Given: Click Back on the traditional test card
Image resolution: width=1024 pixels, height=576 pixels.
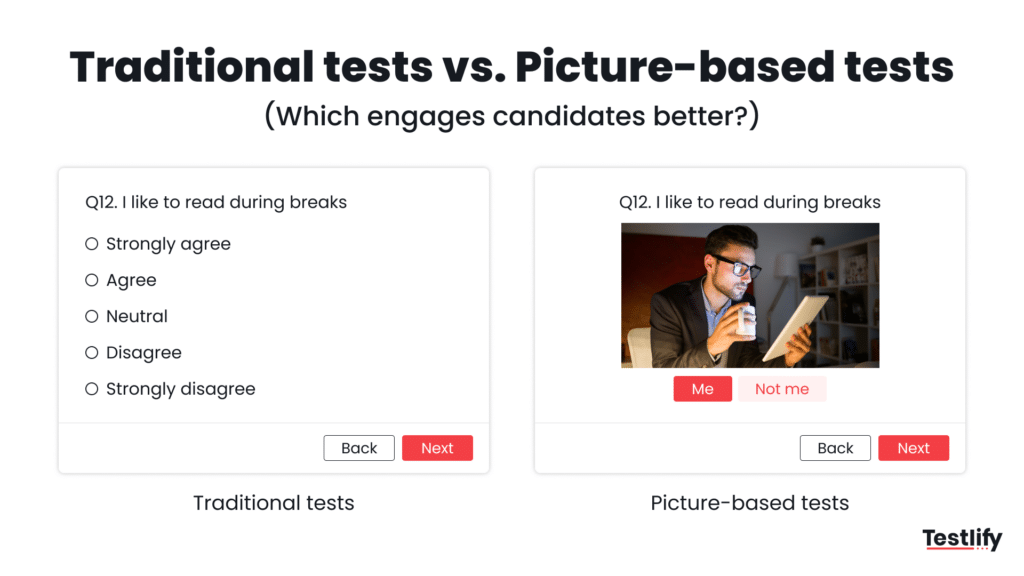Looking at the screenshot, I should point(359,448).
